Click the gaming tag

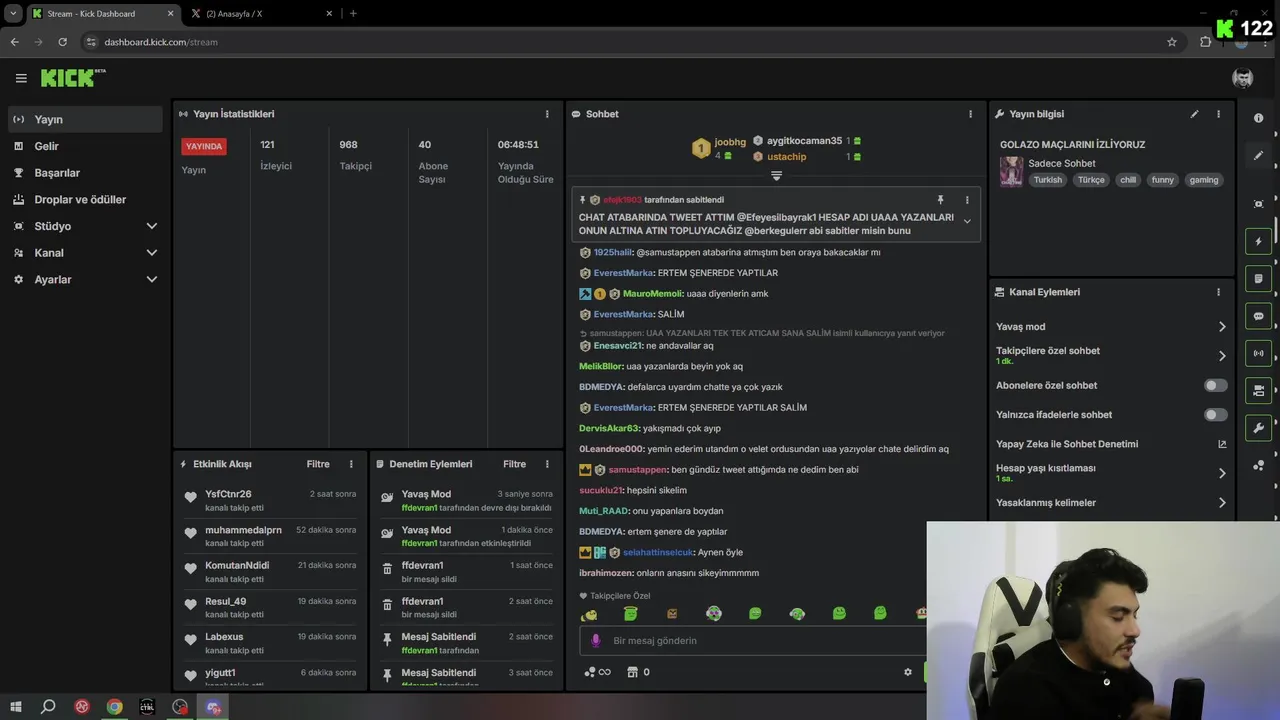1204,180
